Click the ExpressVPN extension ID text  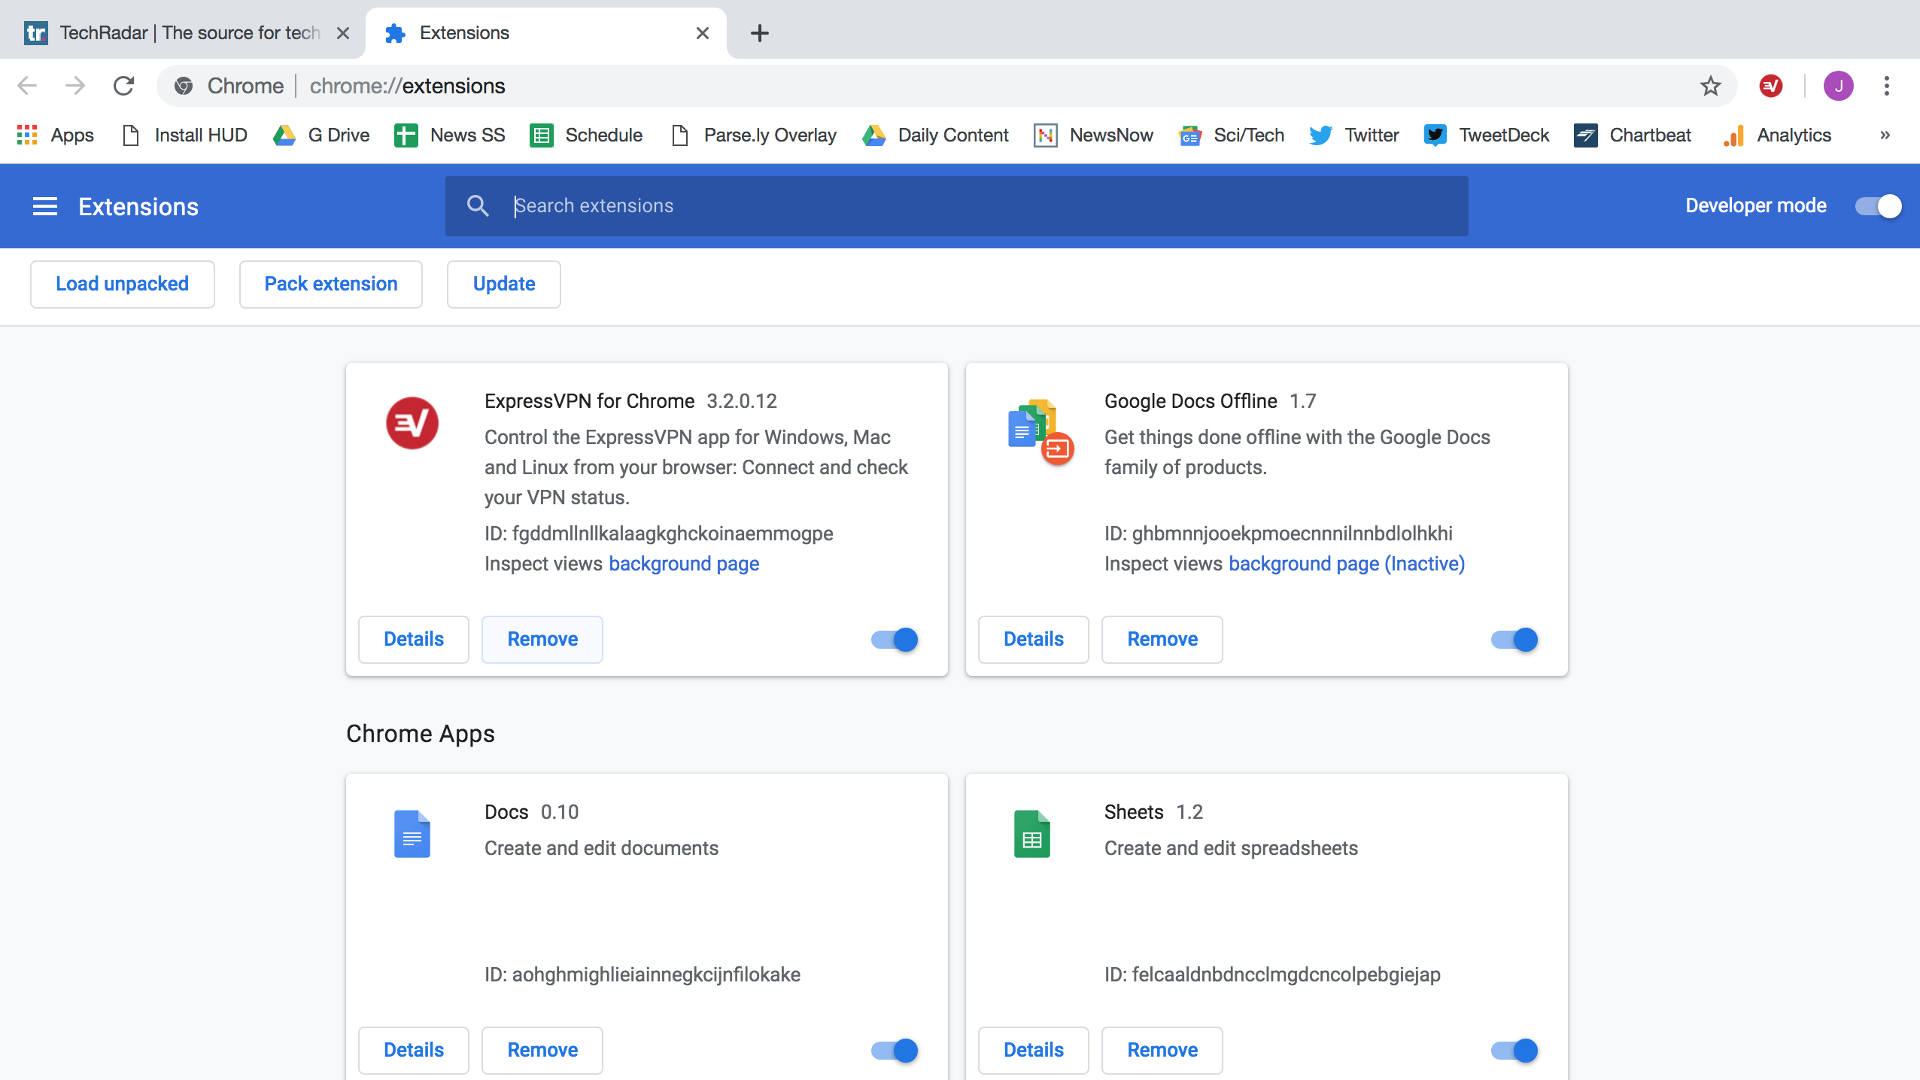tap(659, 534)
